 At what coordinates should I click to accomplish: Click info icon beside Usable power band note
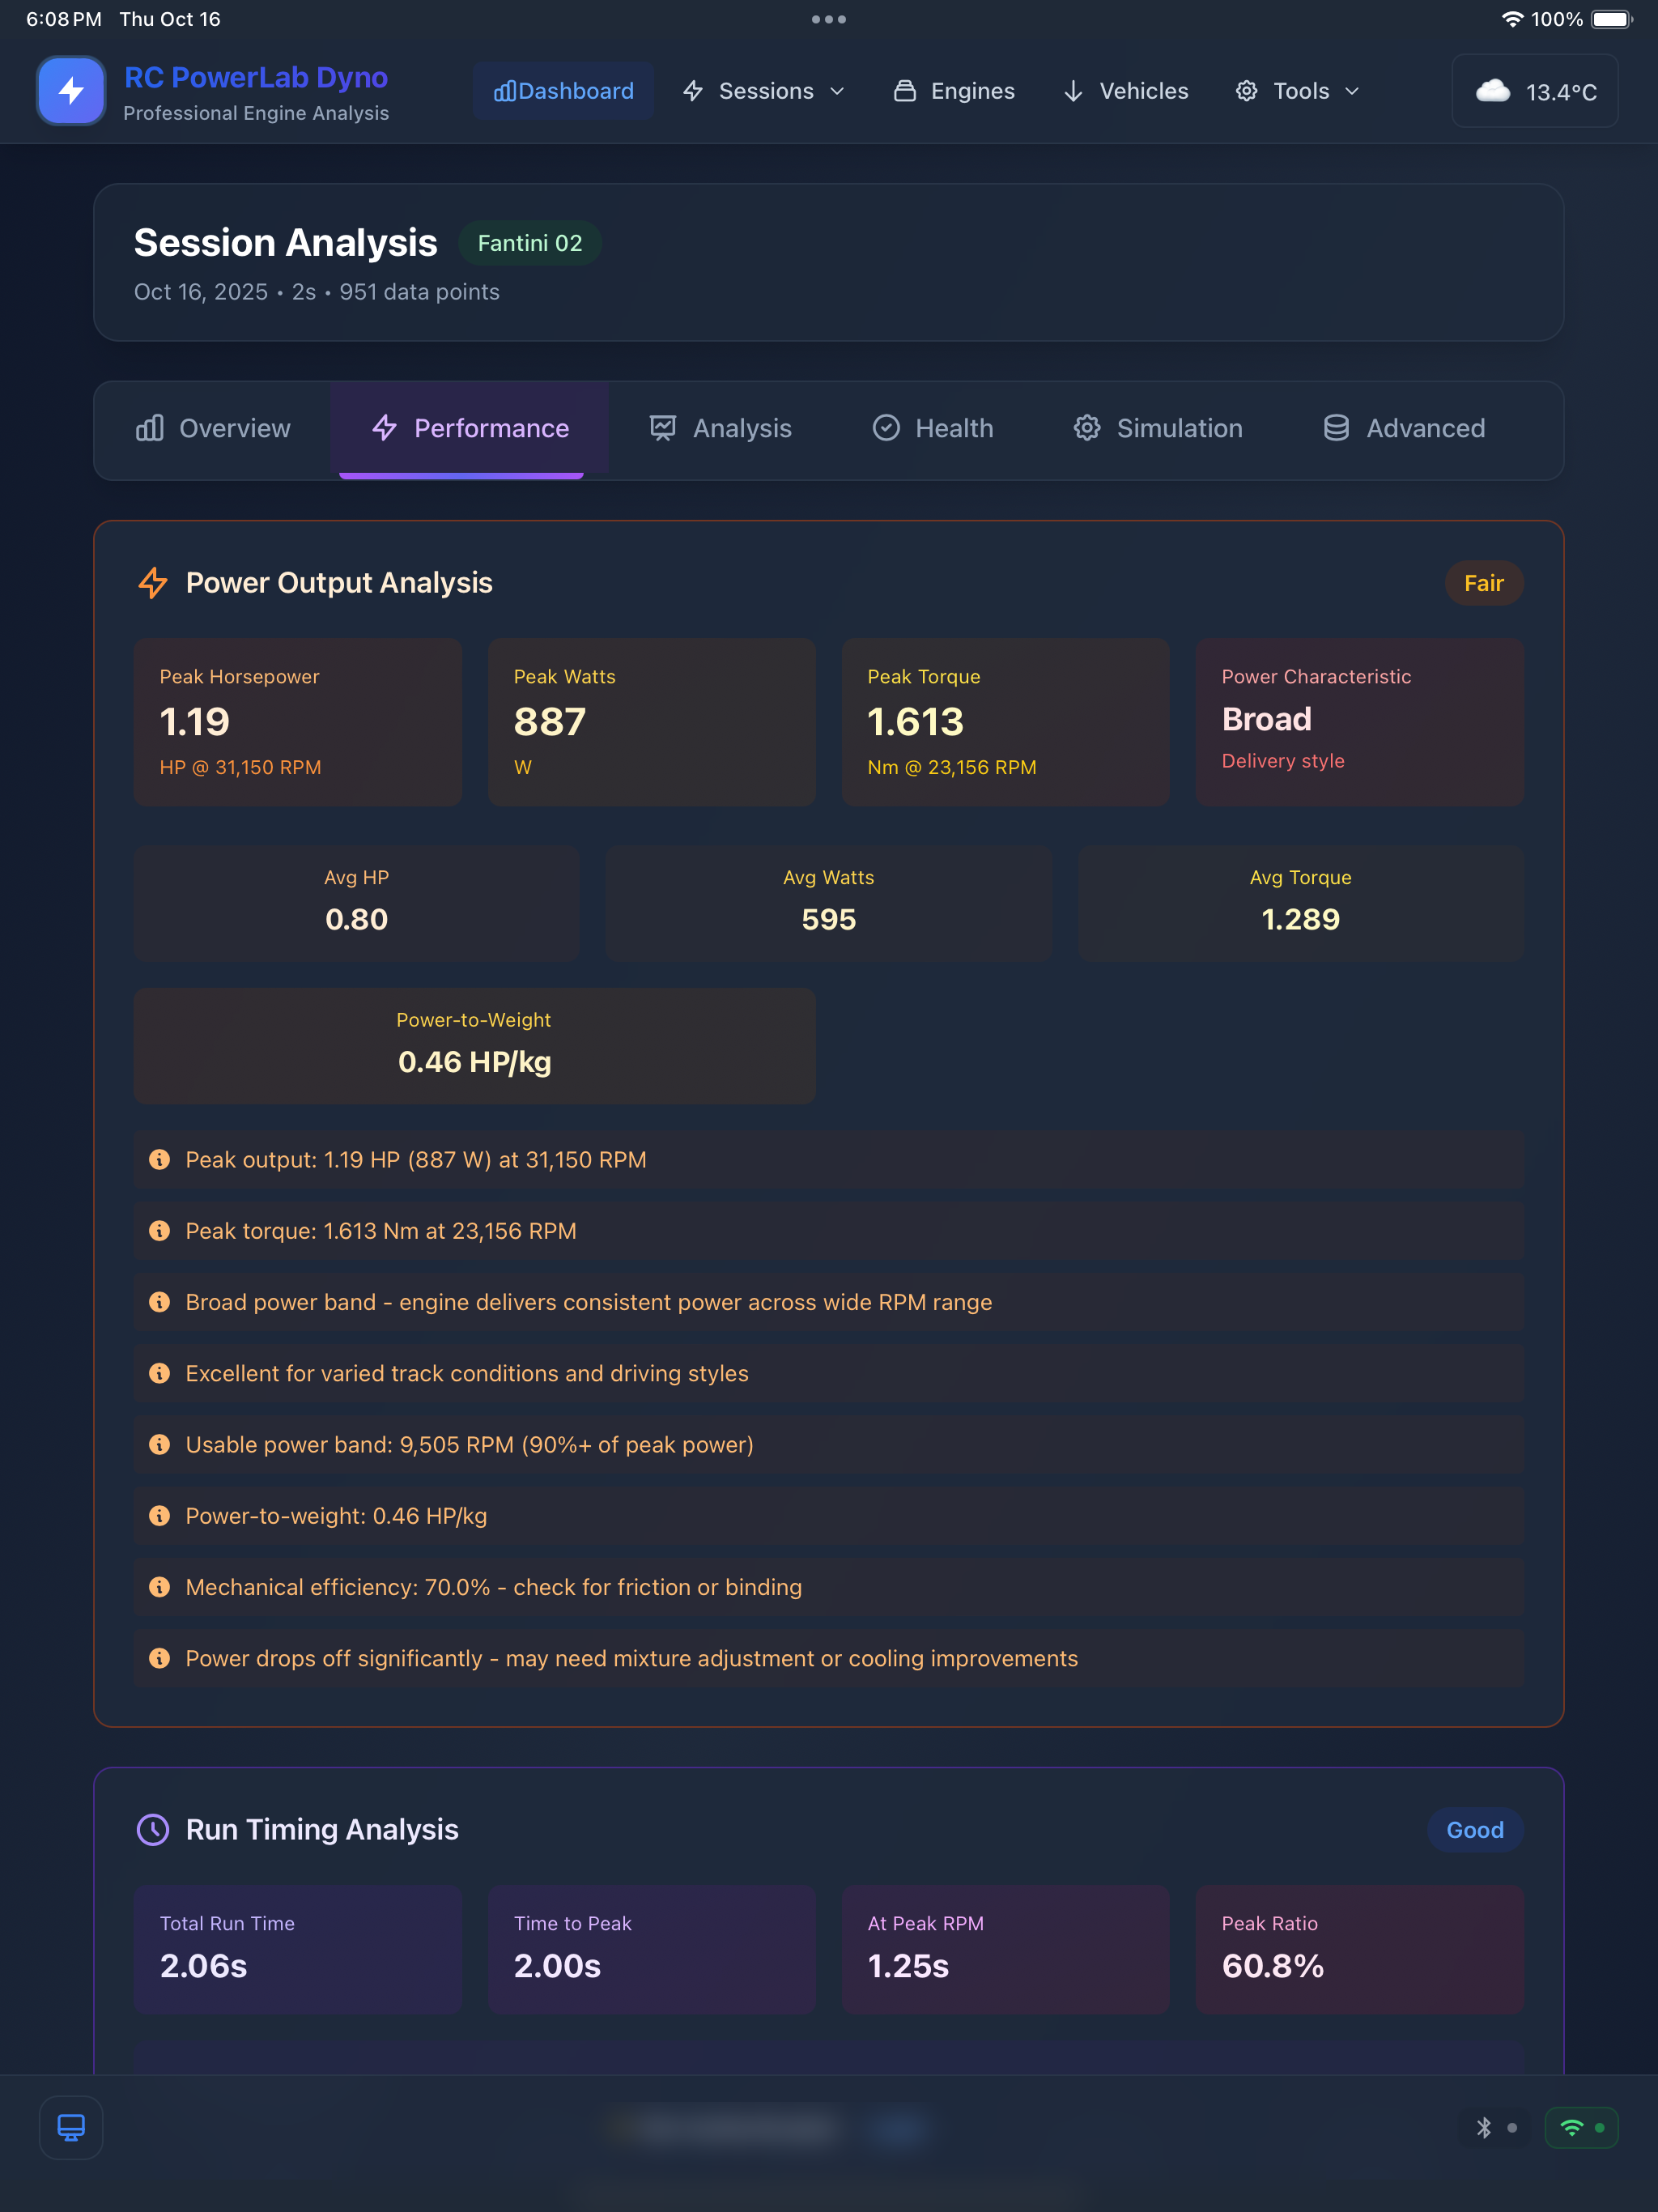(159, 1445)
